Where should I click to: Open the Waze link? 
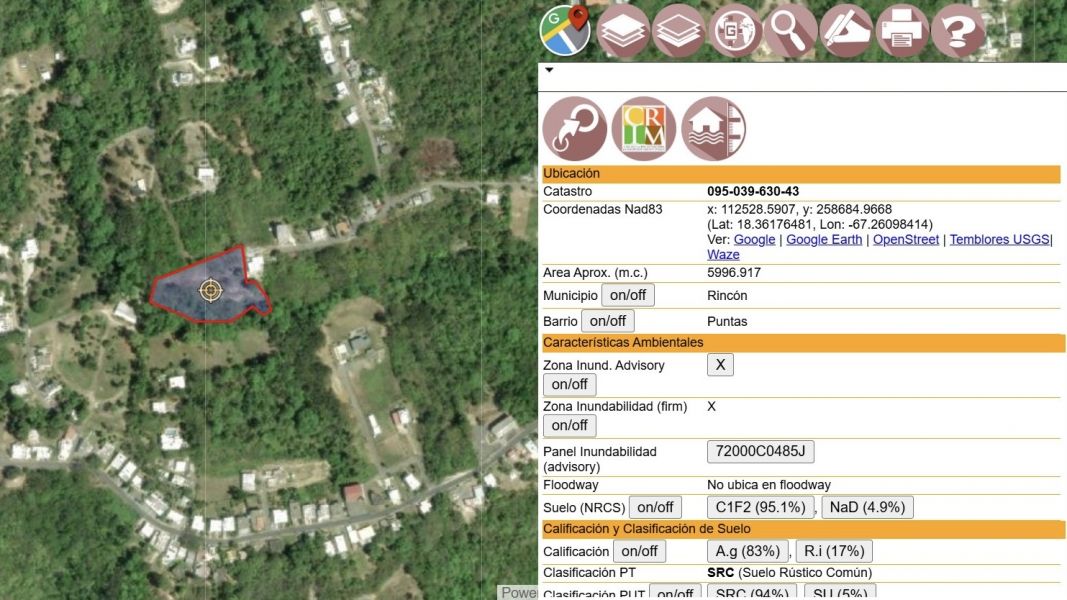click(x=723, y=254)
